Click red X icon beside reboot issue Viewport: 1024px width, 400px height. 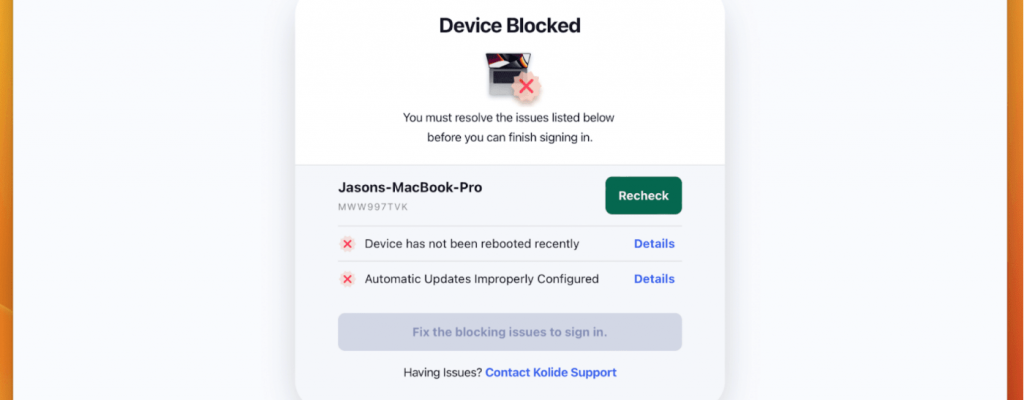coord(347,244)
